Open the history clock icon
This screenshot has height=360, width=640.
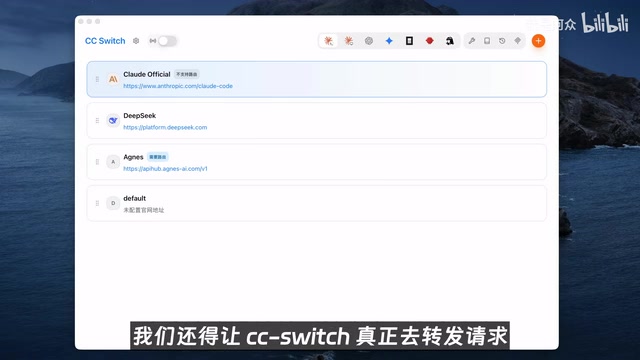click(502, 41)
